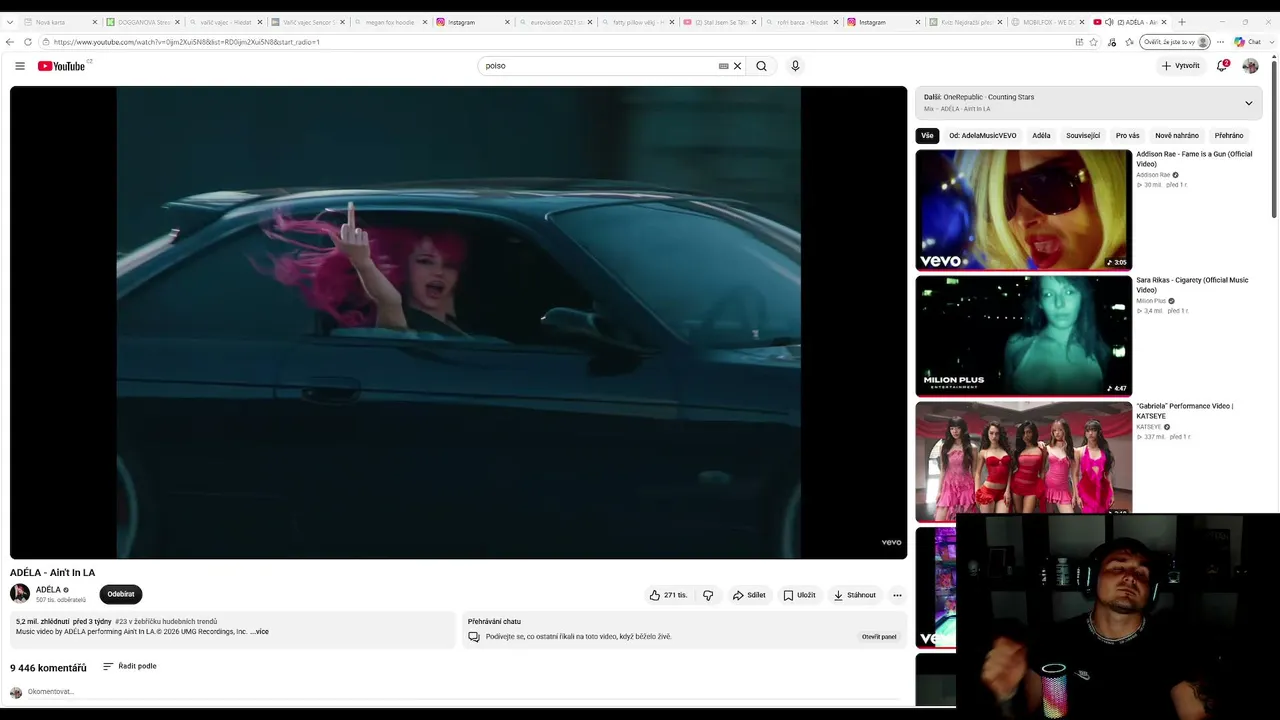Click the Vytvořit create button
This screenshot has width=1280, height=720.
[1181, 66]
